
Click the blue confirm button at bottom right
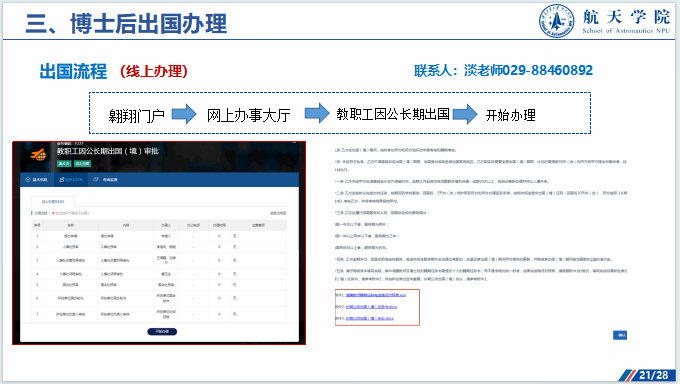(620, 335)
